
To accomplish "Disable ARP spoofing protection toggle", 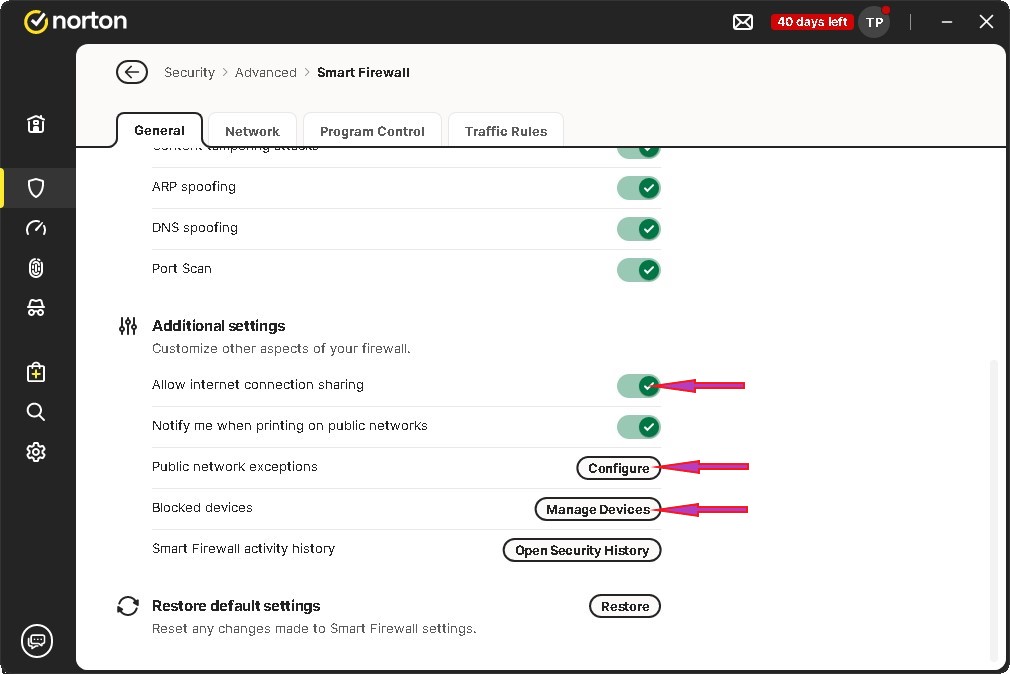I will pos(638,188).
